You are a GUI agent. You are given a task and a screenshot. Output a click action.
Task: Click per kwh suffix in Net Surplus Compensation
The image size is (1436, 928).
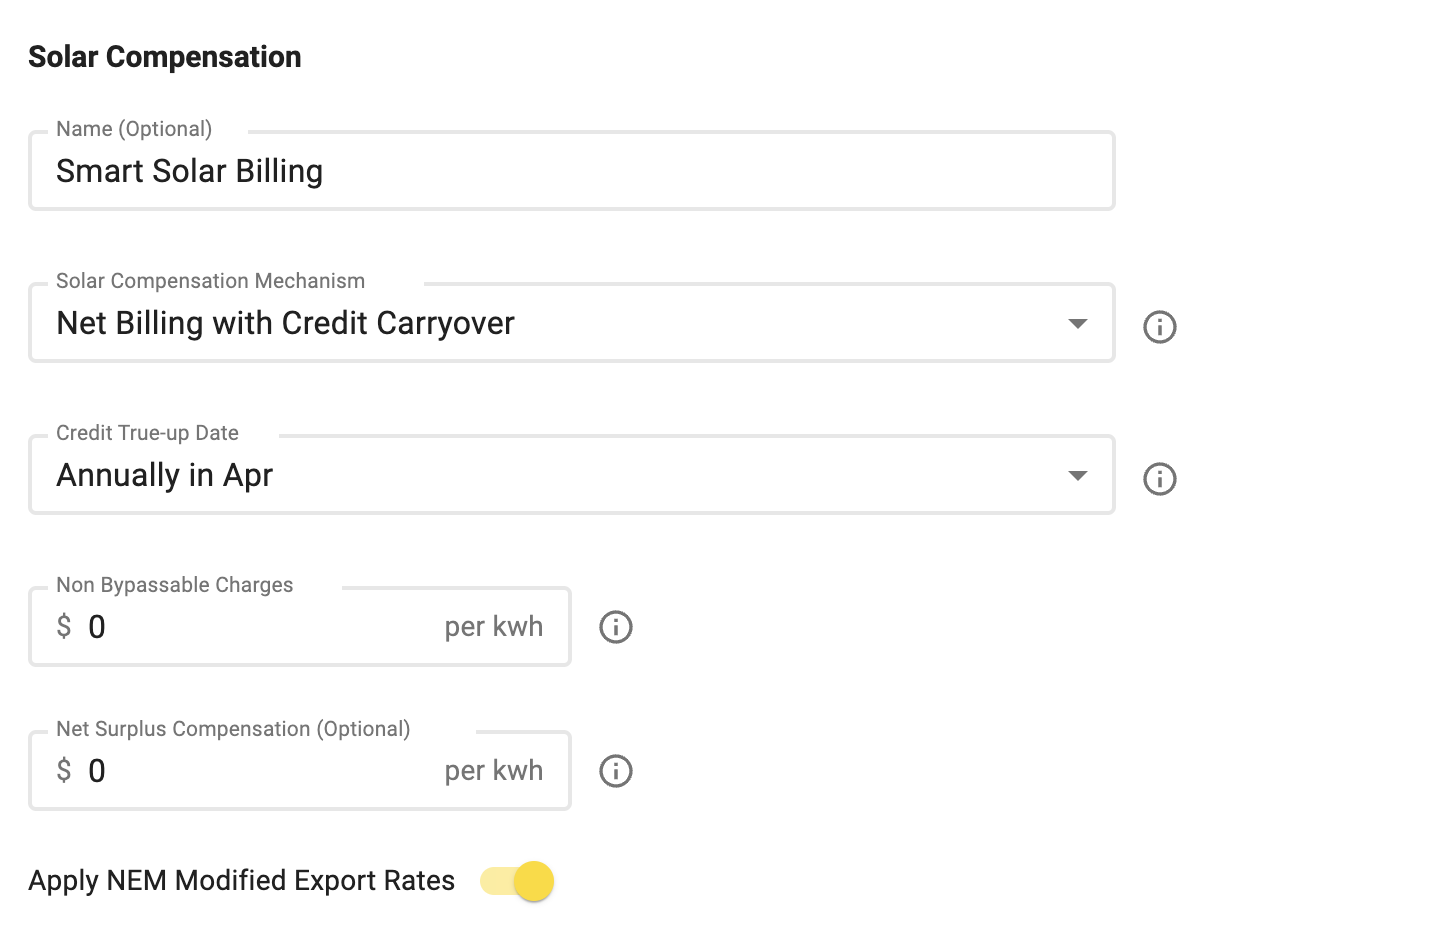point(494,771)
